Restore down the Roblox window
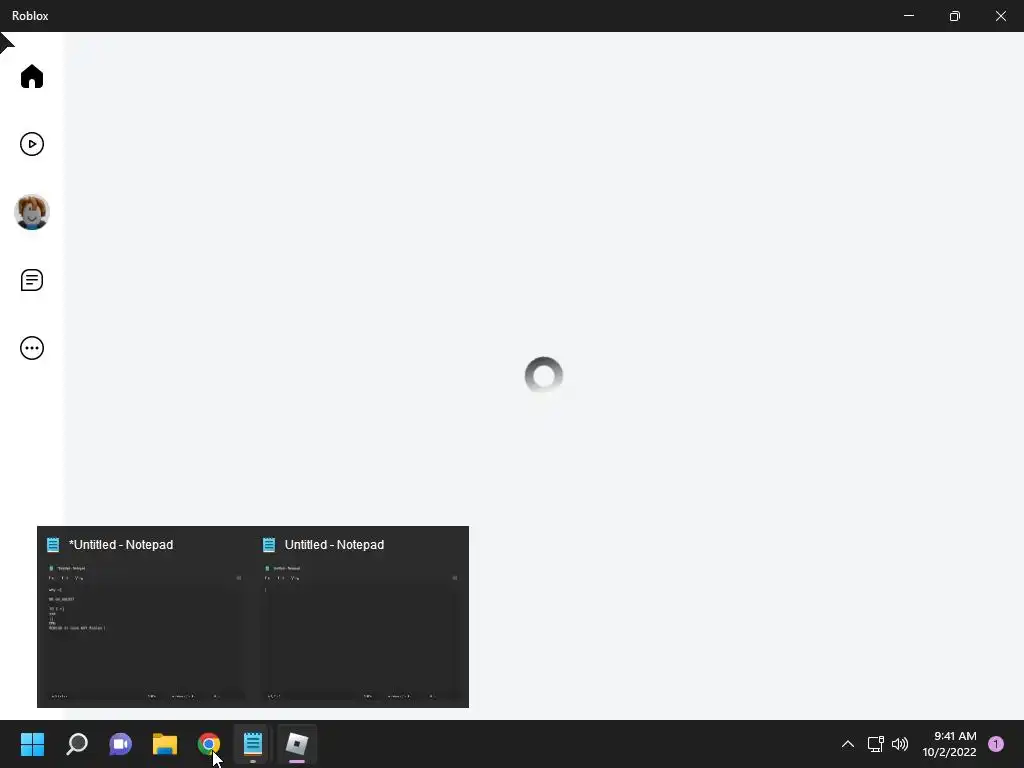 click(x=955, y=16)
